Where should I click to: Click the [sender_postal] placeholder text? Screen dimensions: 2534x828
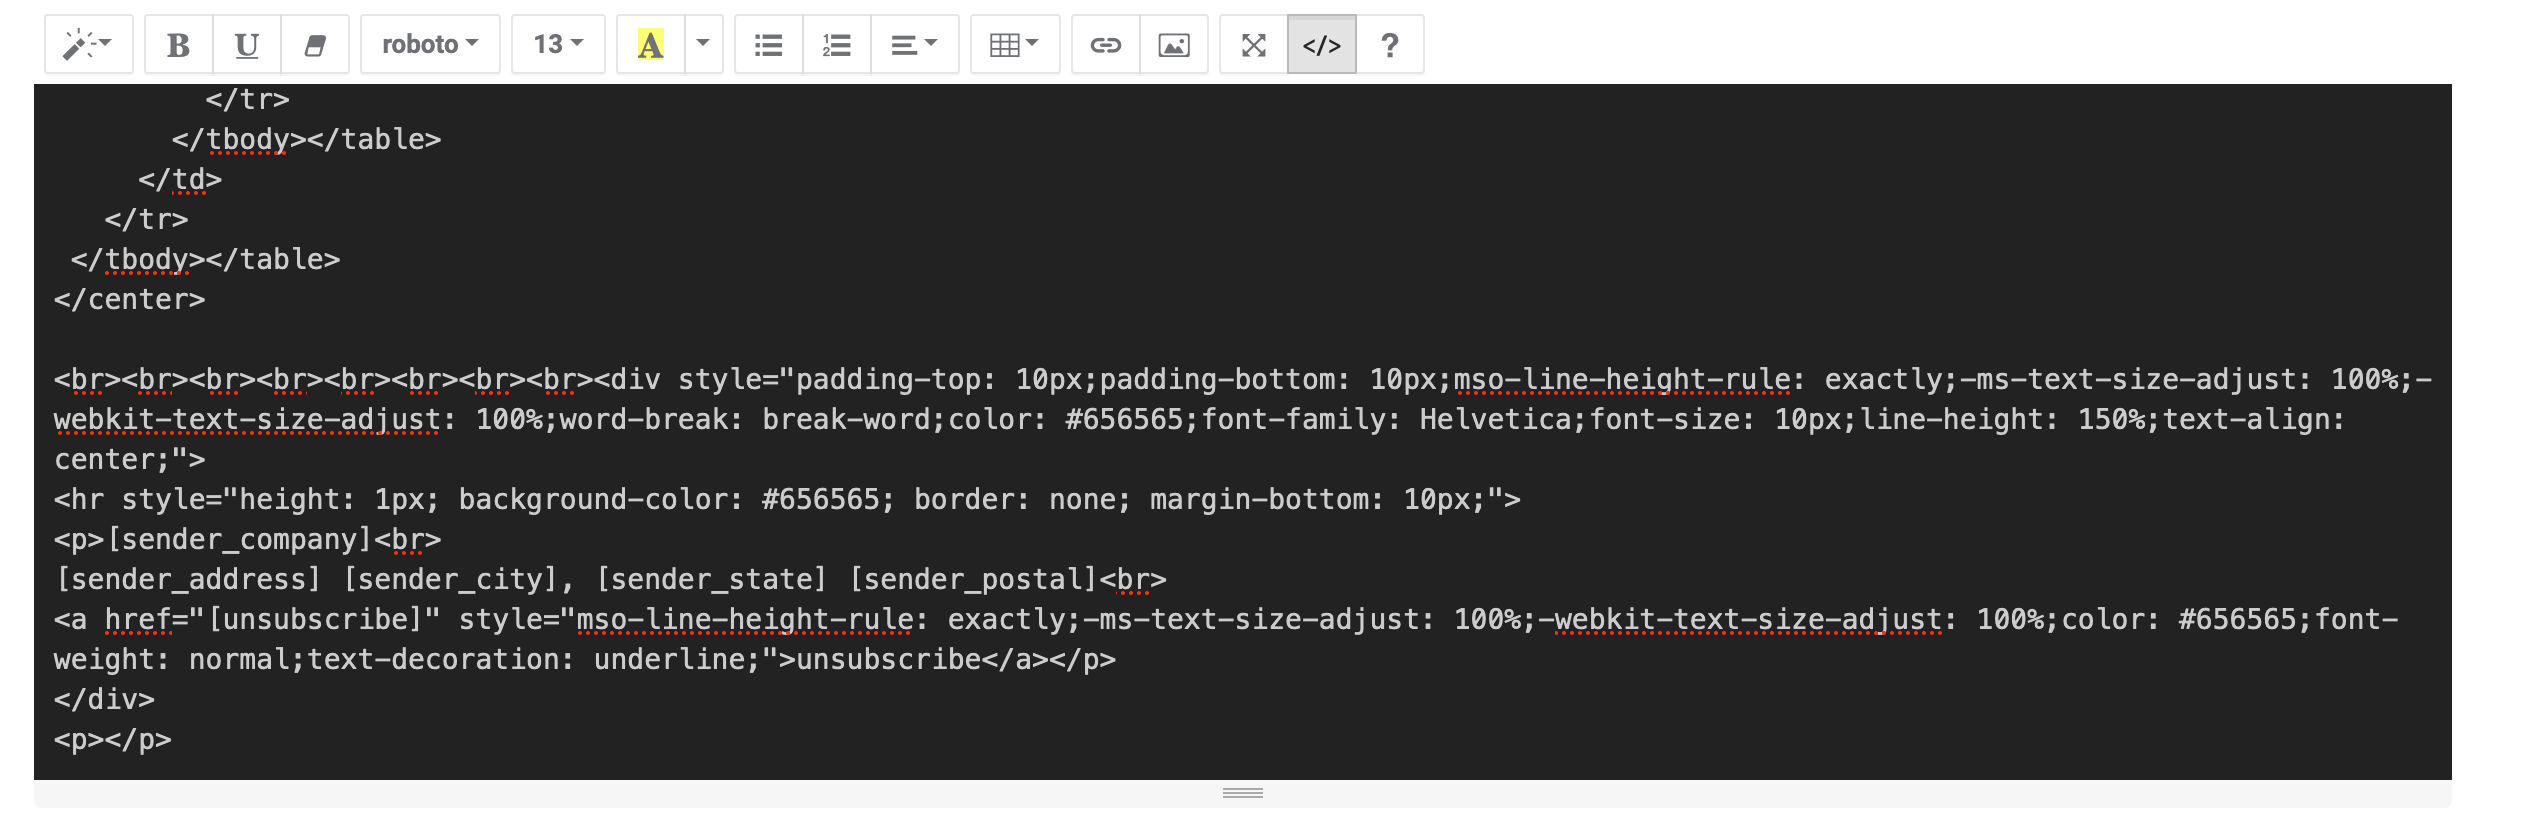[974, 580]
